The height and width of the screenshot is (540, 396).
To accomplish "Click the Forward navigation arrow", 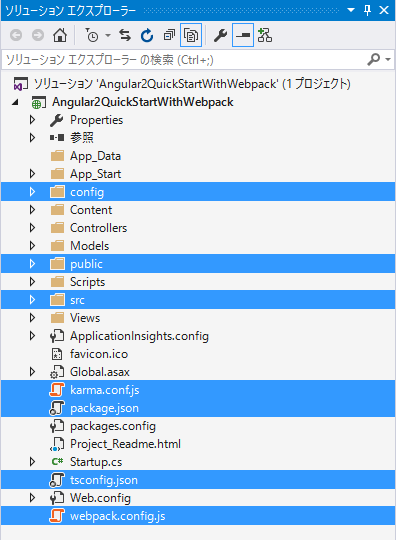I will pos(38,35).
